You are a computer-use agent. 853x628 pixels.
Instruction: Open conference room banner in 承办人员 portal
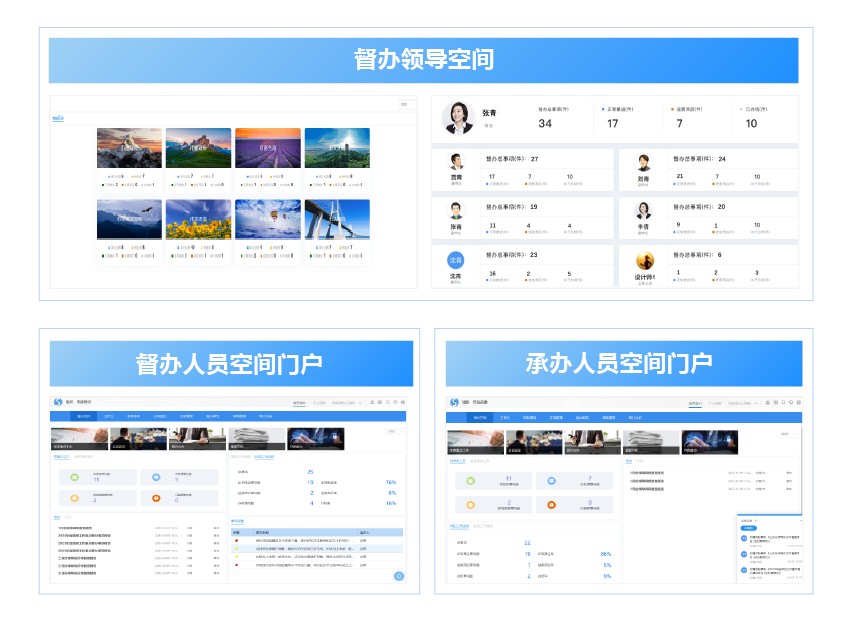pos(534,442)
